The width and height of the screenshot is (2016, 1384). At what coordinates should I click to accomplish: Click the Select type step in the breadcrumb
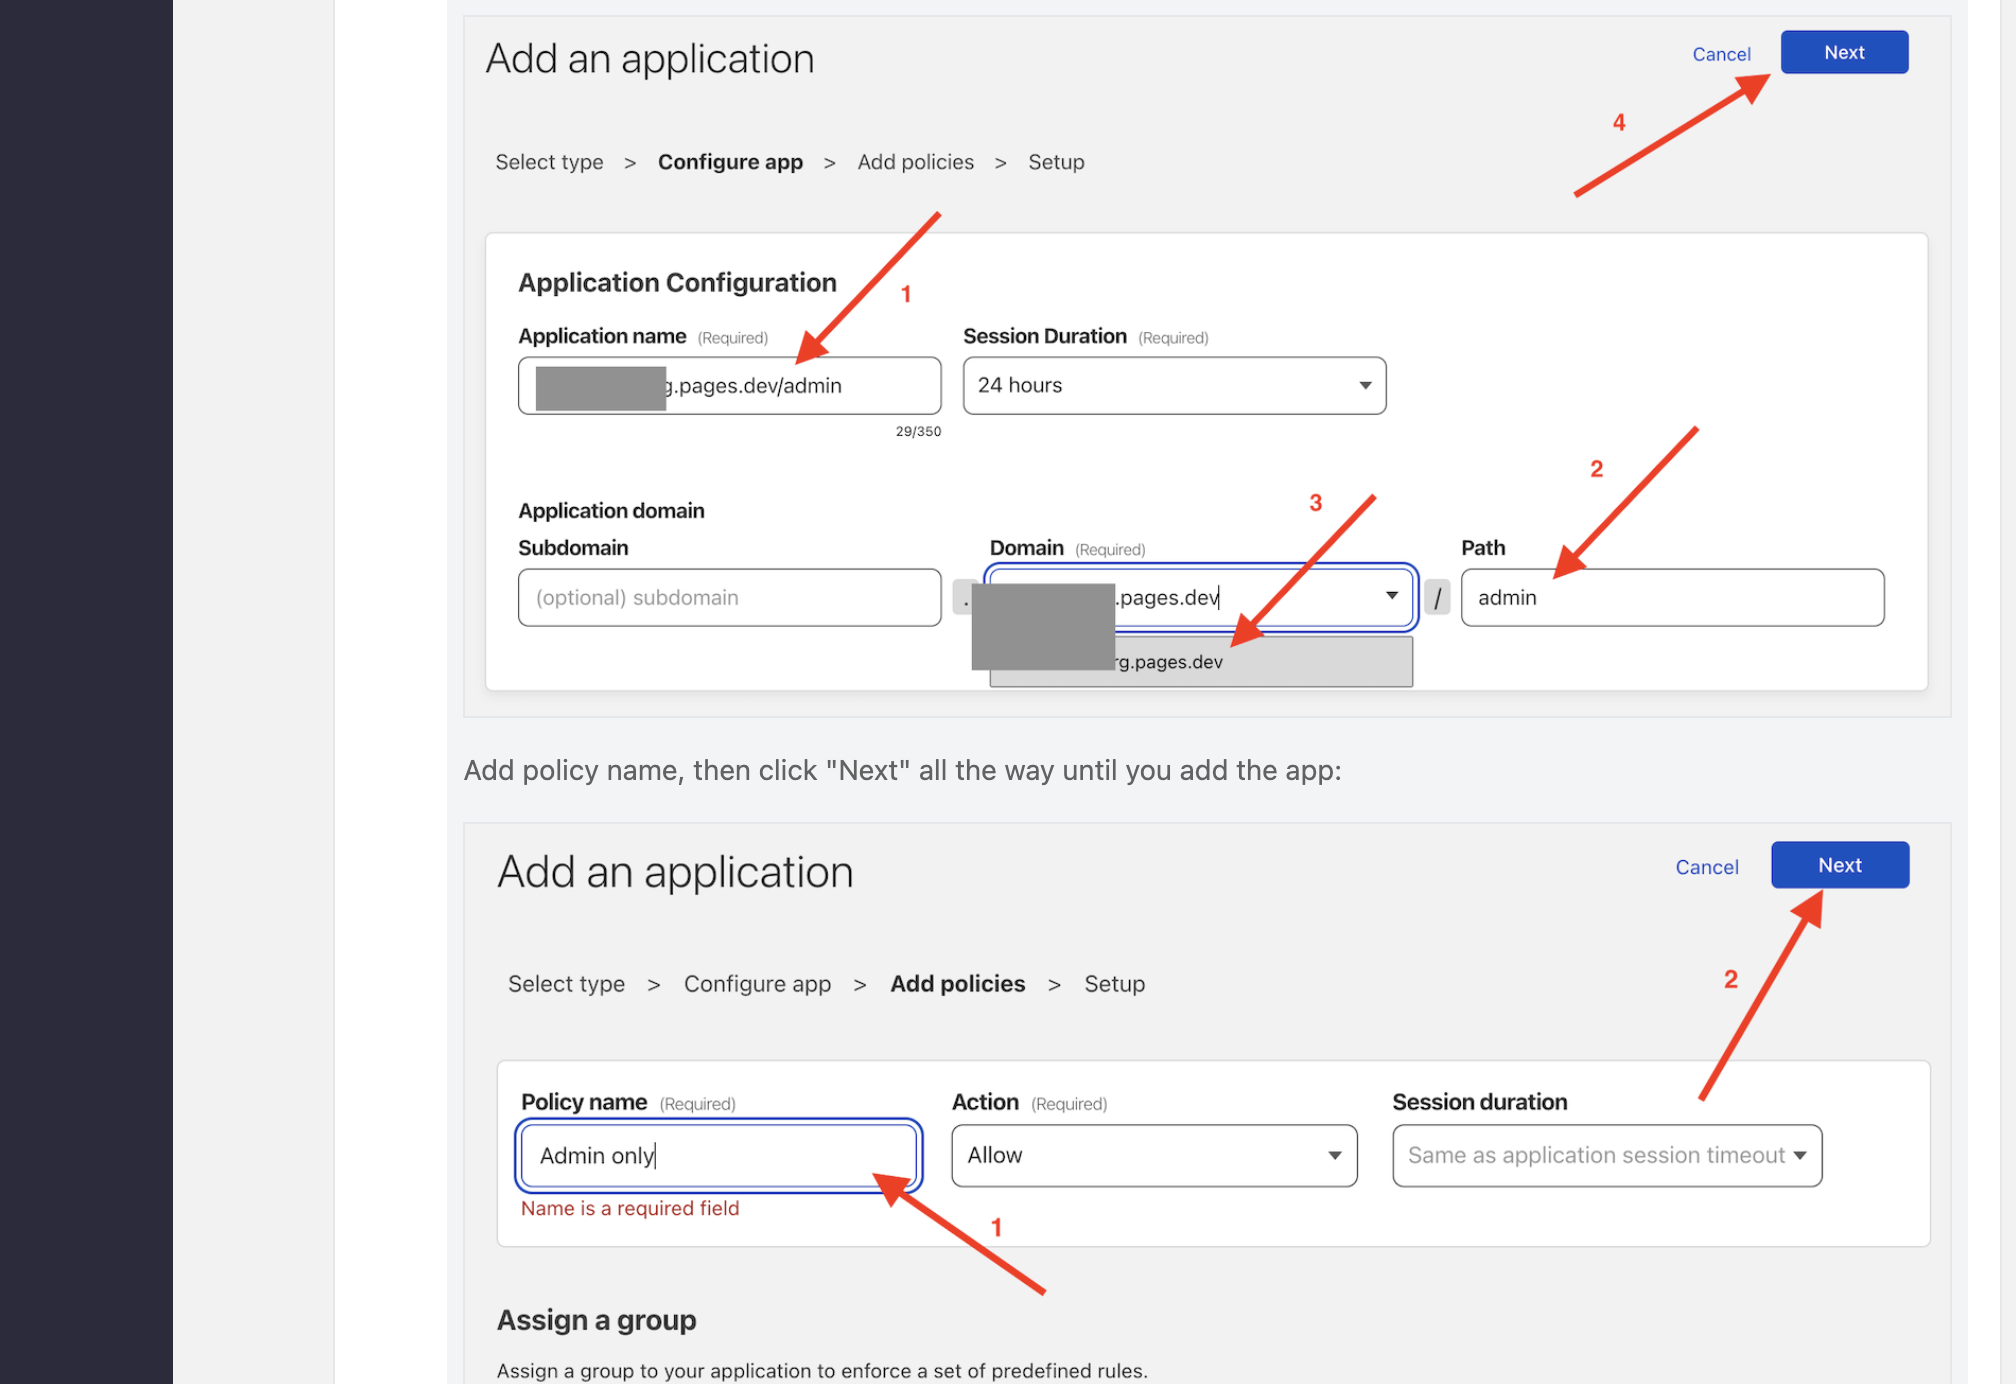coord(549,162)
